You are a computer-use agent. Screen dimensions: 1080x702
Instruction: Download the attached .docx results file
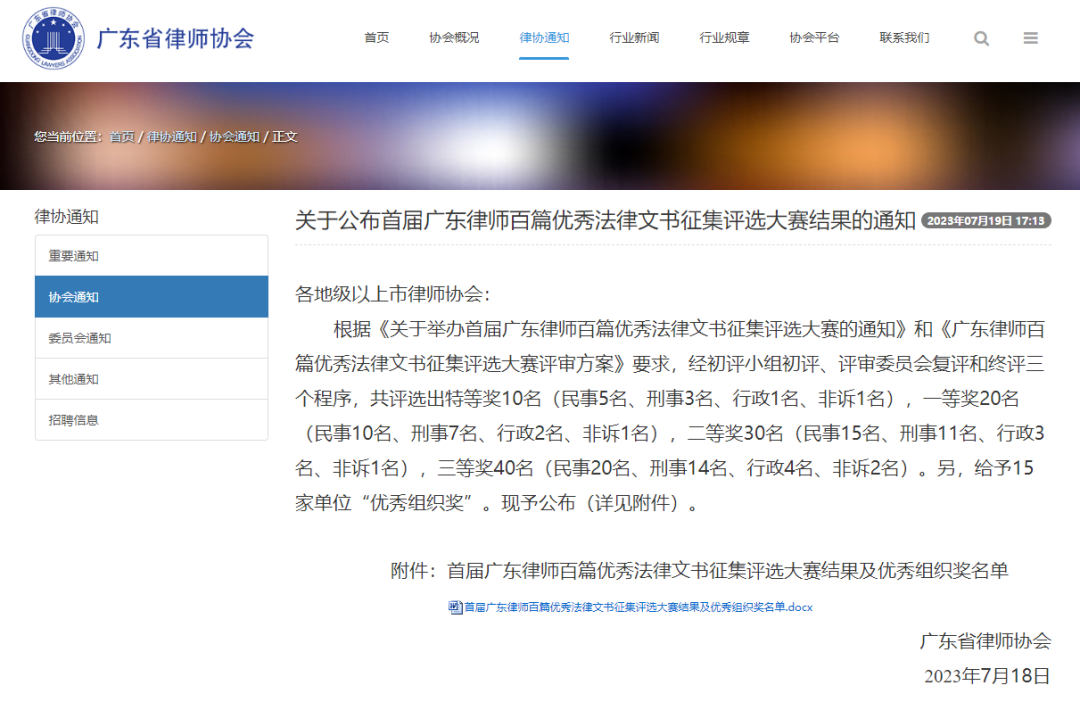pyautogui.click(x=638, y=607)
